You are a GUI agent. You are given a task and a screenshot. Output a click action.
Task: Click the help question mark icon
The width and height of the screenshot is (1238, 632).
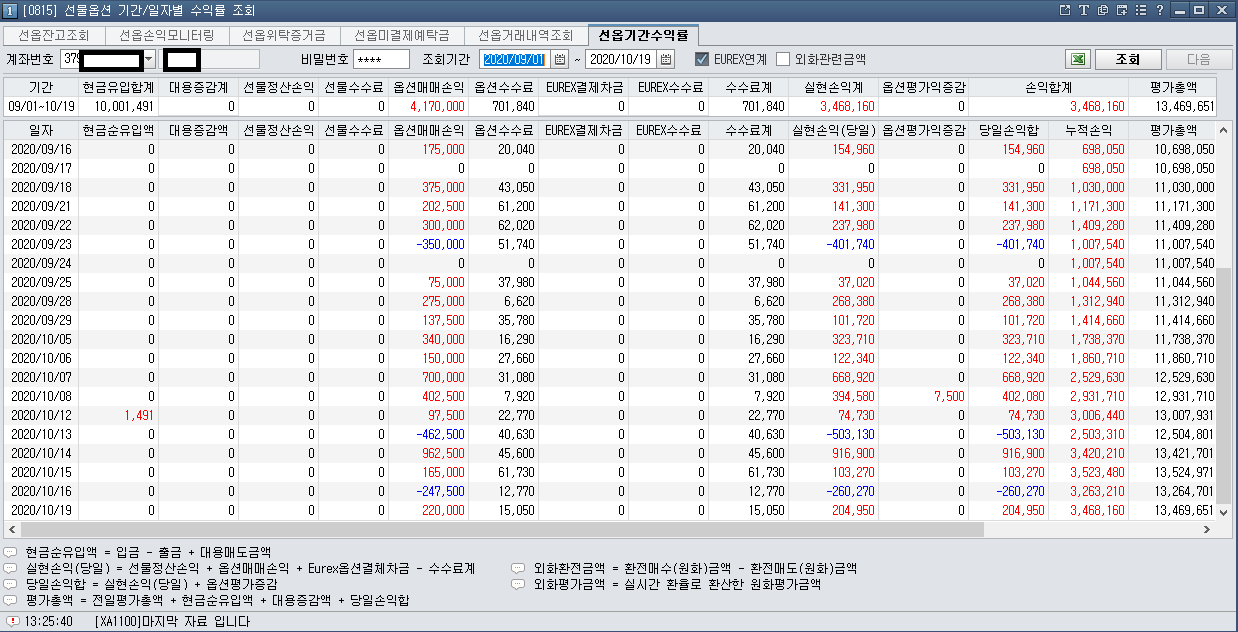(1159, 10)
